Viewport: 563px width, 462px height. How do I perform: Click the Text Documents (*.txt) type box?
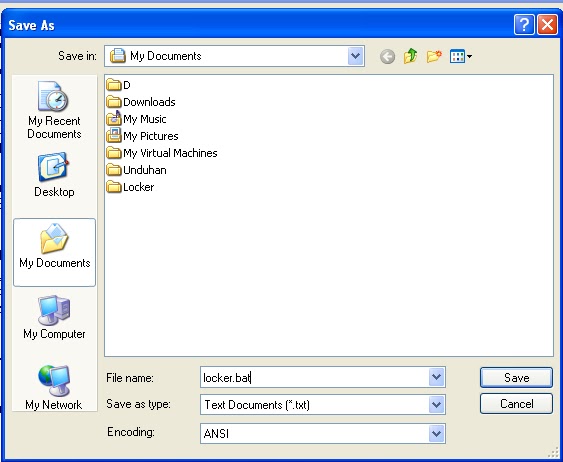click(x=323, y=405)
